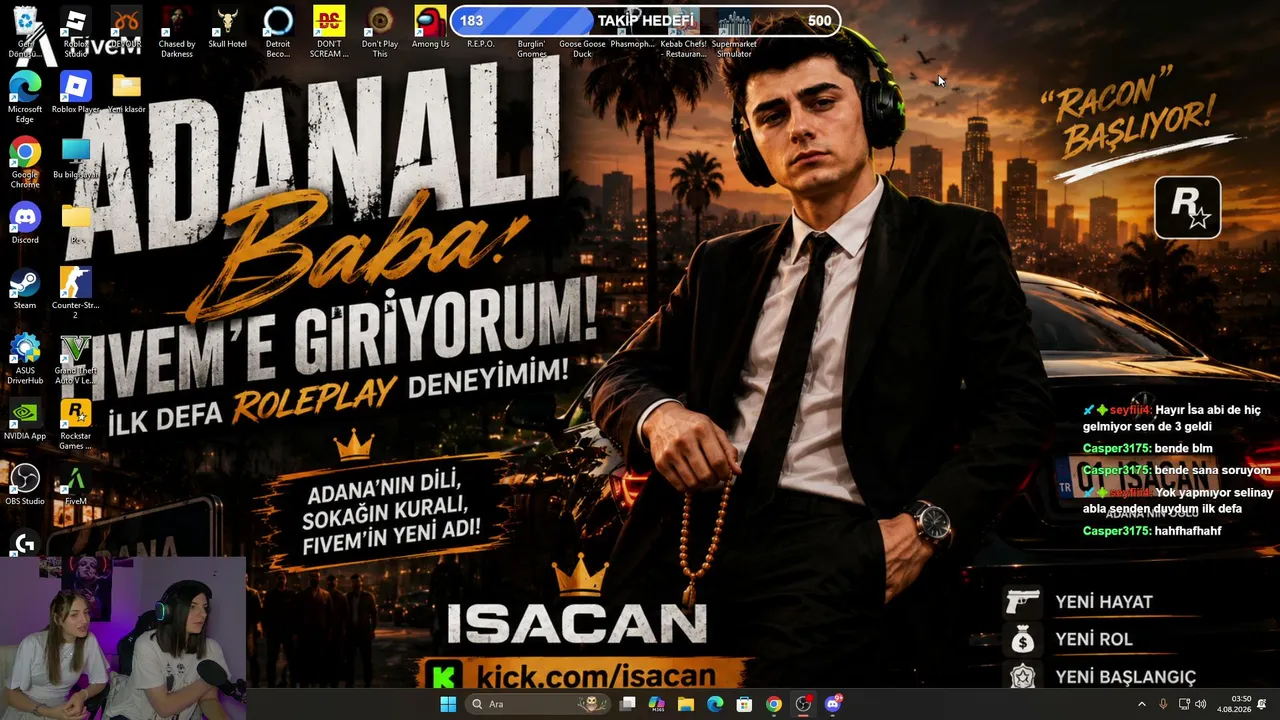Switch to Google Chrome on the taskbar
The height and width of the screenshot is (720, 1280).
[773, 704]
